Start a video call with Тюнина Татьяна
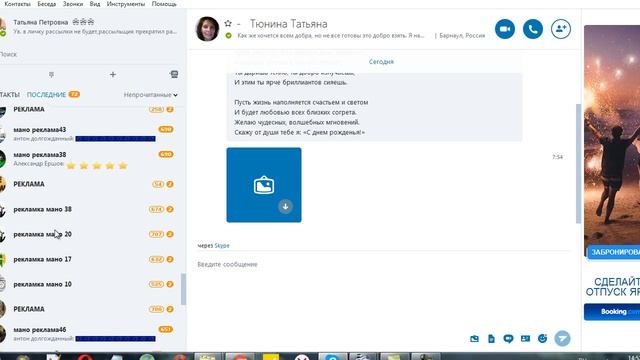This screenshot has width=640, height=360. pos(505,29)
